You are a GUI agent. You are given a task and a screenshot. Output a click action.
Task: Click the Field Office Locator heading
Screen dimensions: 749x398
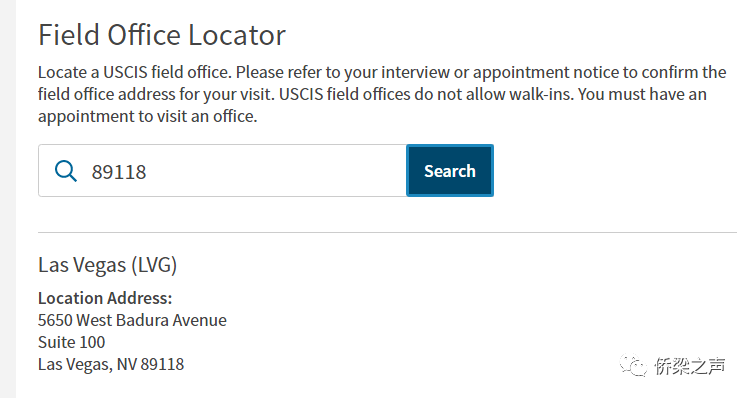[x=162, y=35]
